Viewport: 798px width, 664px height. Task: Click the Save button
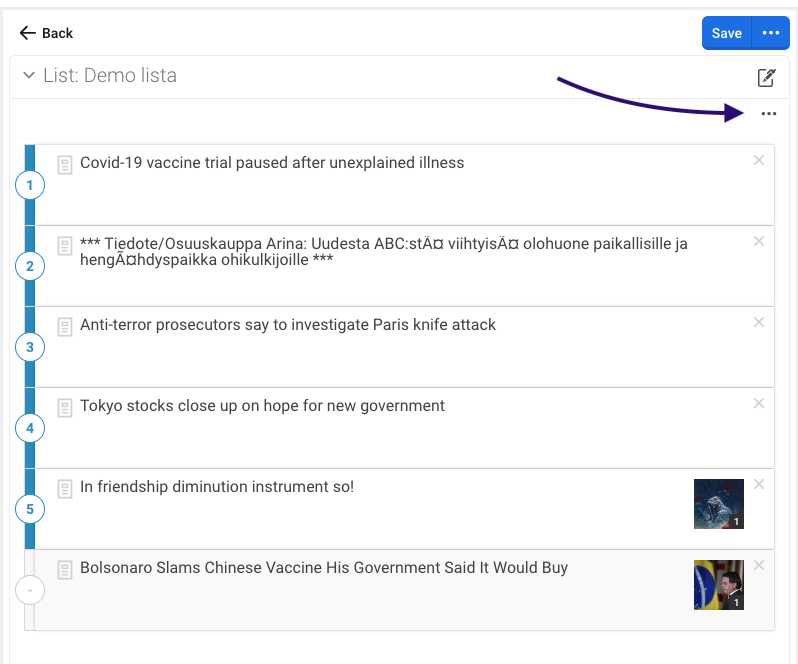coord(726,33)
